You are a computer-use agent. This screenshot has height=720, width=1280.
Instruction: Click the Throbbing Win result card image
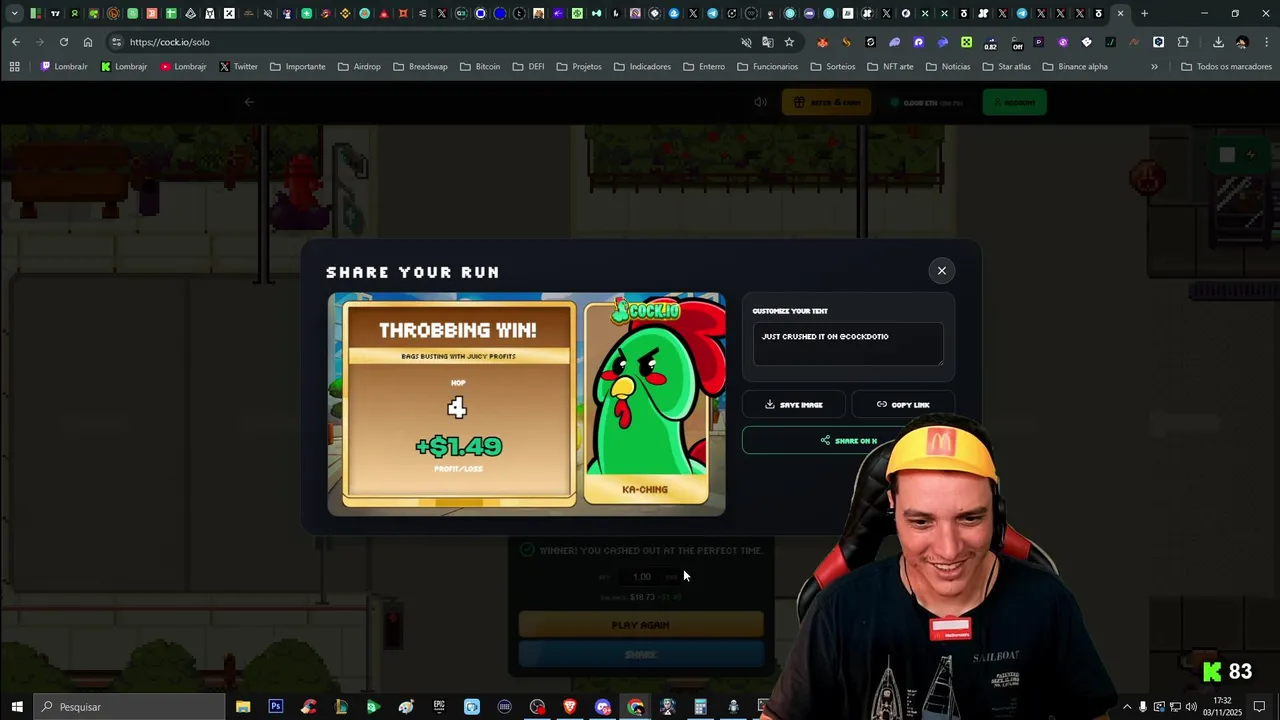[526, 404]
